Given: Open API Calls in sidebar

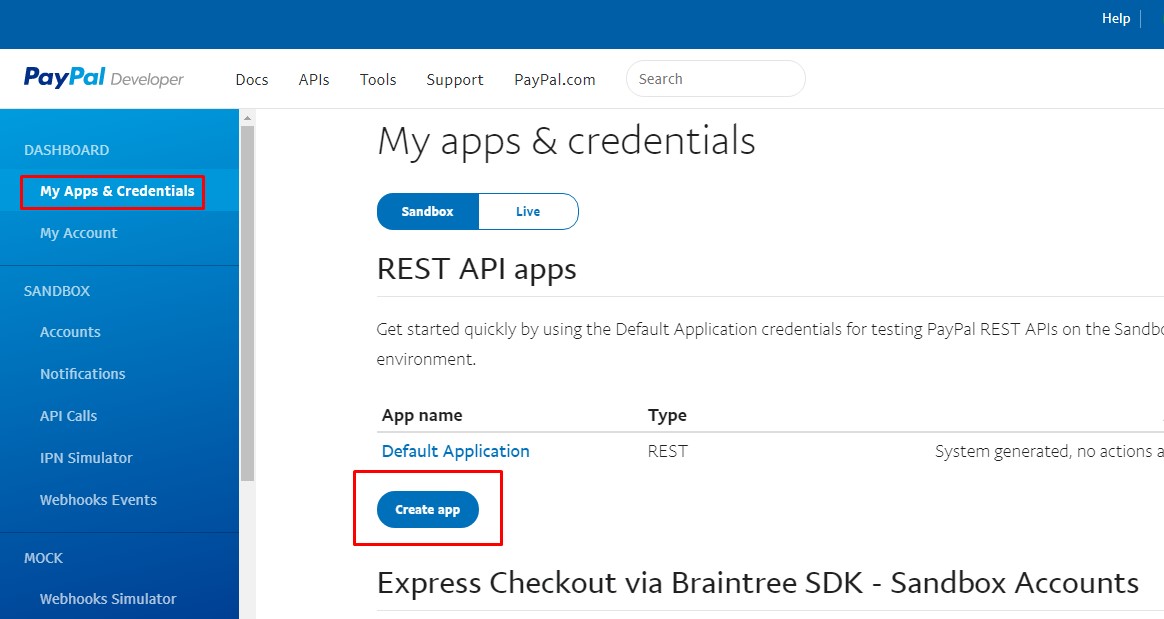Looking at the screenshot, I should [68, 416].
